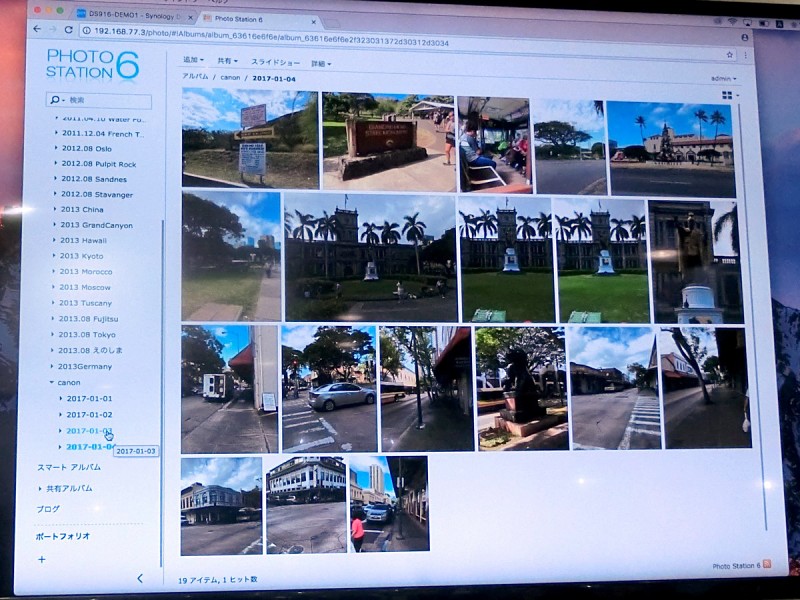Select the 2012.08 Oslo album
This screenshot has height=600, width=800.
coord(87,148)
